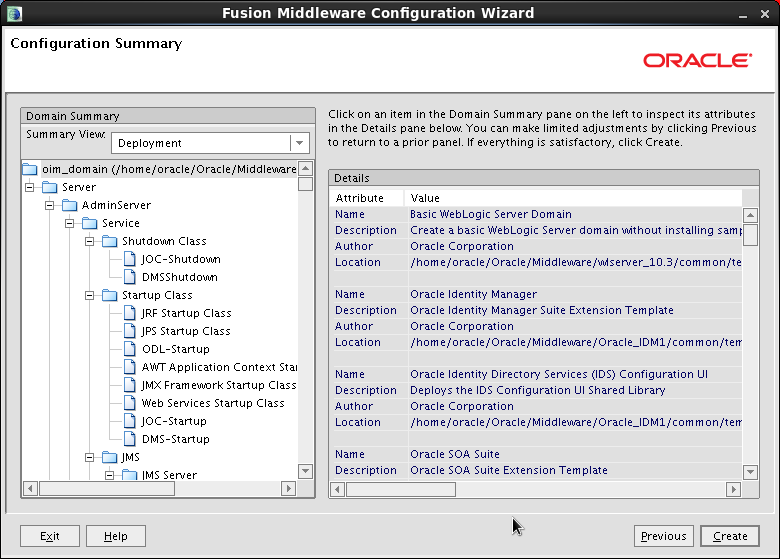Select DMS-Startup tree item
Viewport: 780px width, 559px height.
click(x=176, y=439)
